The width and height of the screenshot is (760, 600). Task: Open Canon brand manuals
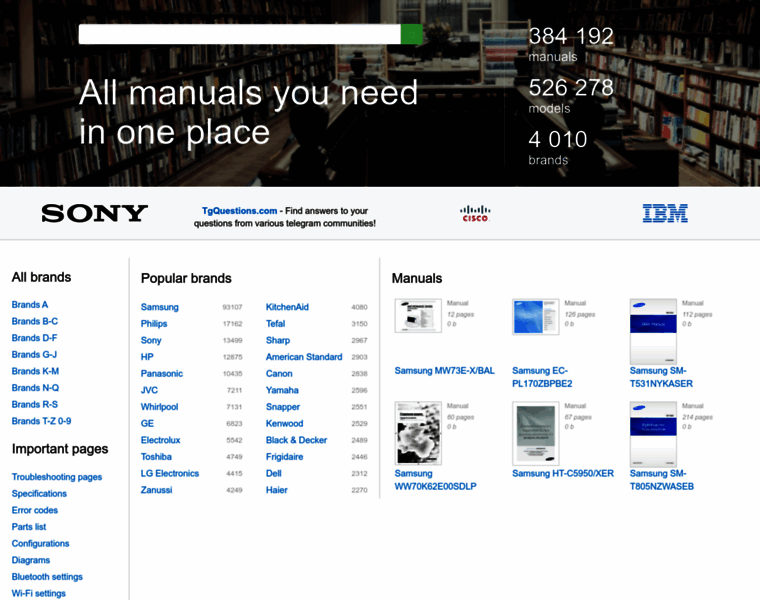279,373
